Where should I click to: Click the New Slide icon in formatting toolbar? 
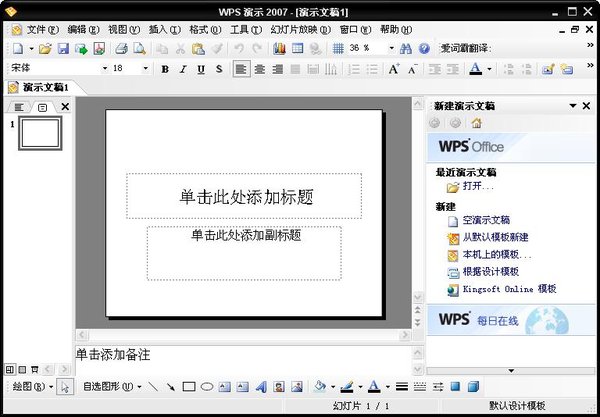[x=566, y=69]
